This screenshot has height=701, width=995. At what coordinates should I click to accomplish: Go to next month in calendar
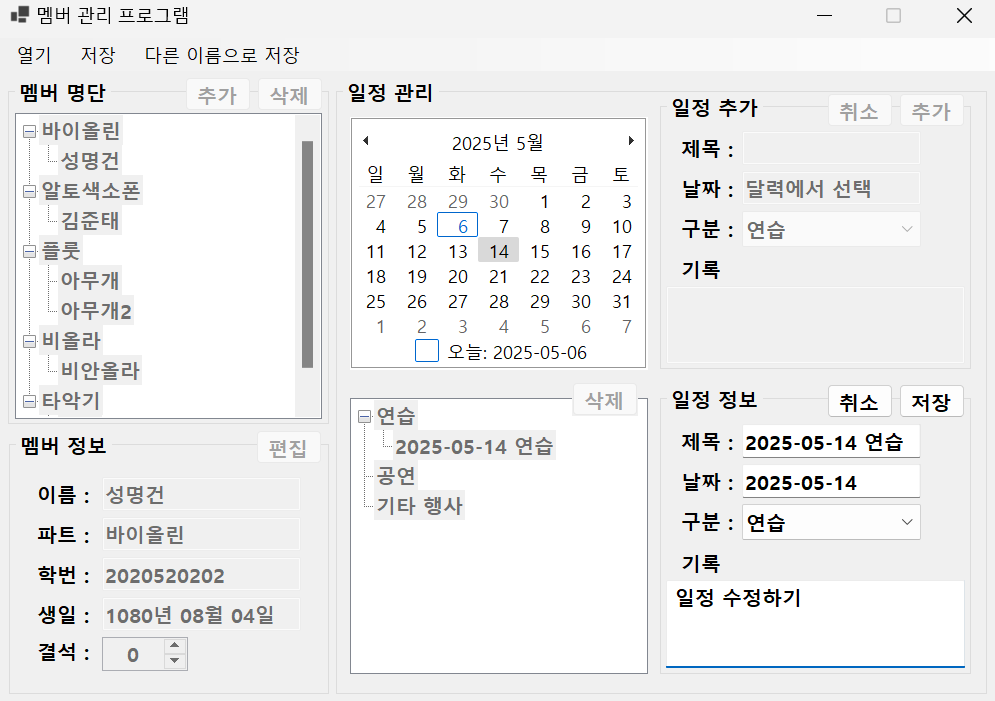[631, 141]
